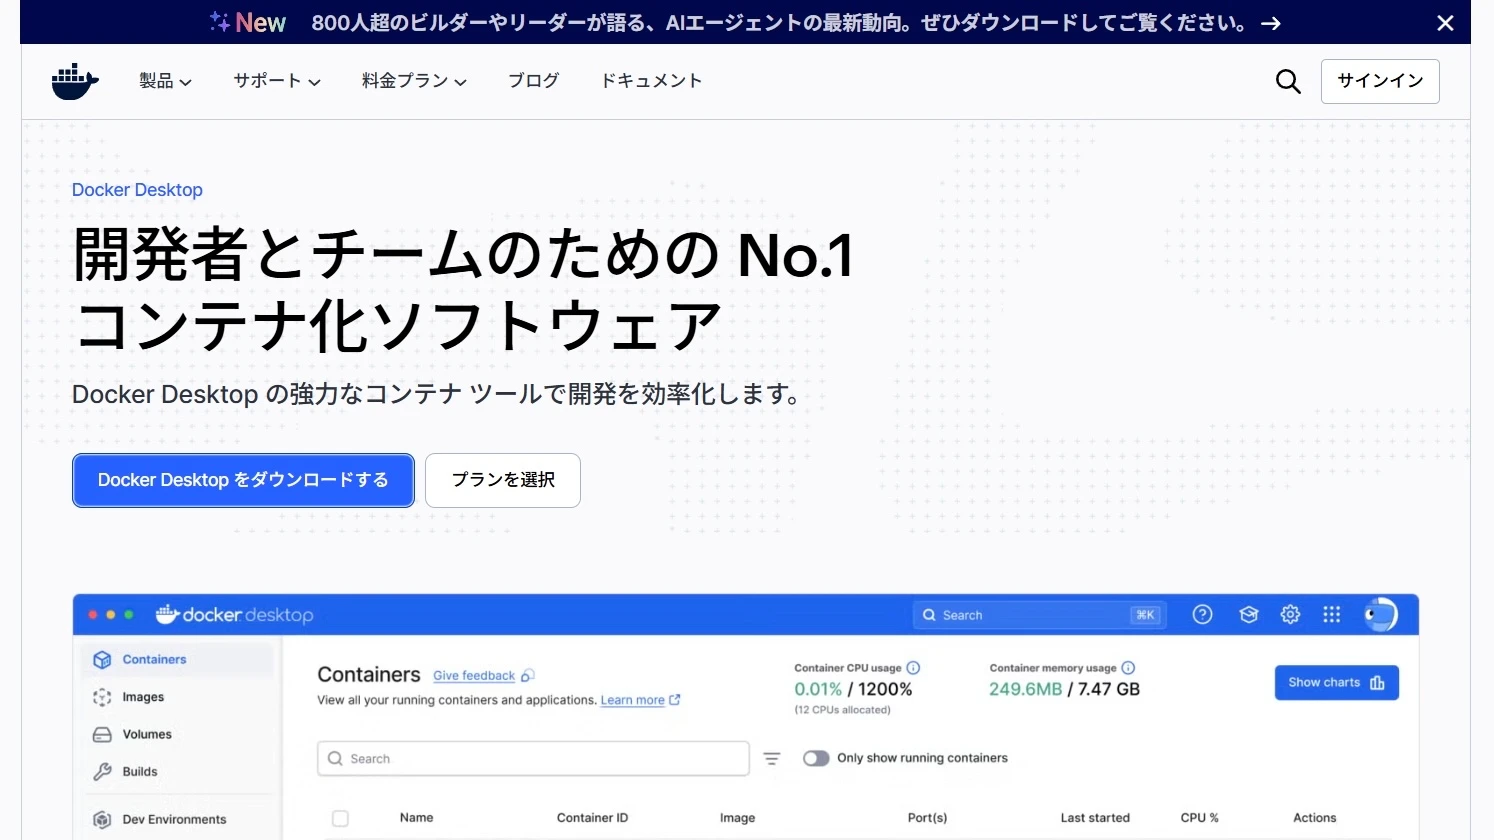Toggle Only show running containers
Viewport: 1494px width, 840px height.
tap(816, 759)
